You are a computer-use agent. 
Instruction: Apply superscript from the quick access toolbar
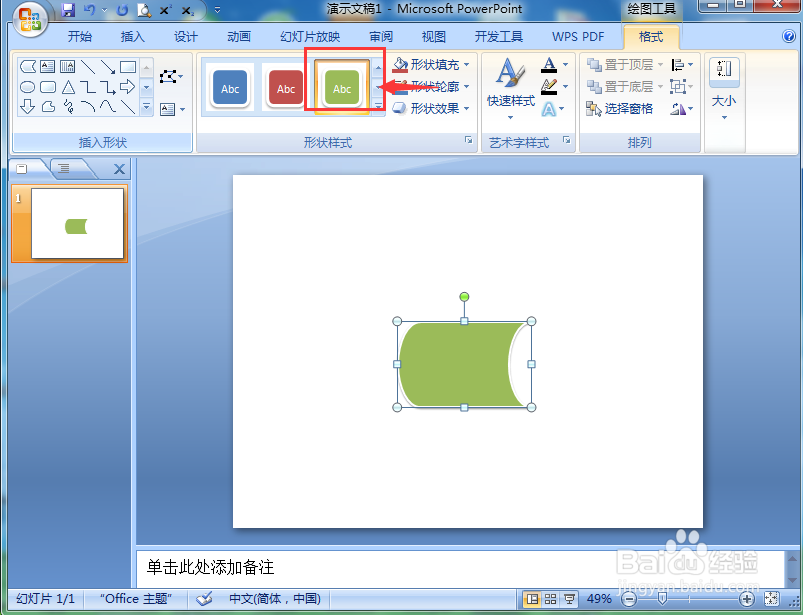[165, 10]
